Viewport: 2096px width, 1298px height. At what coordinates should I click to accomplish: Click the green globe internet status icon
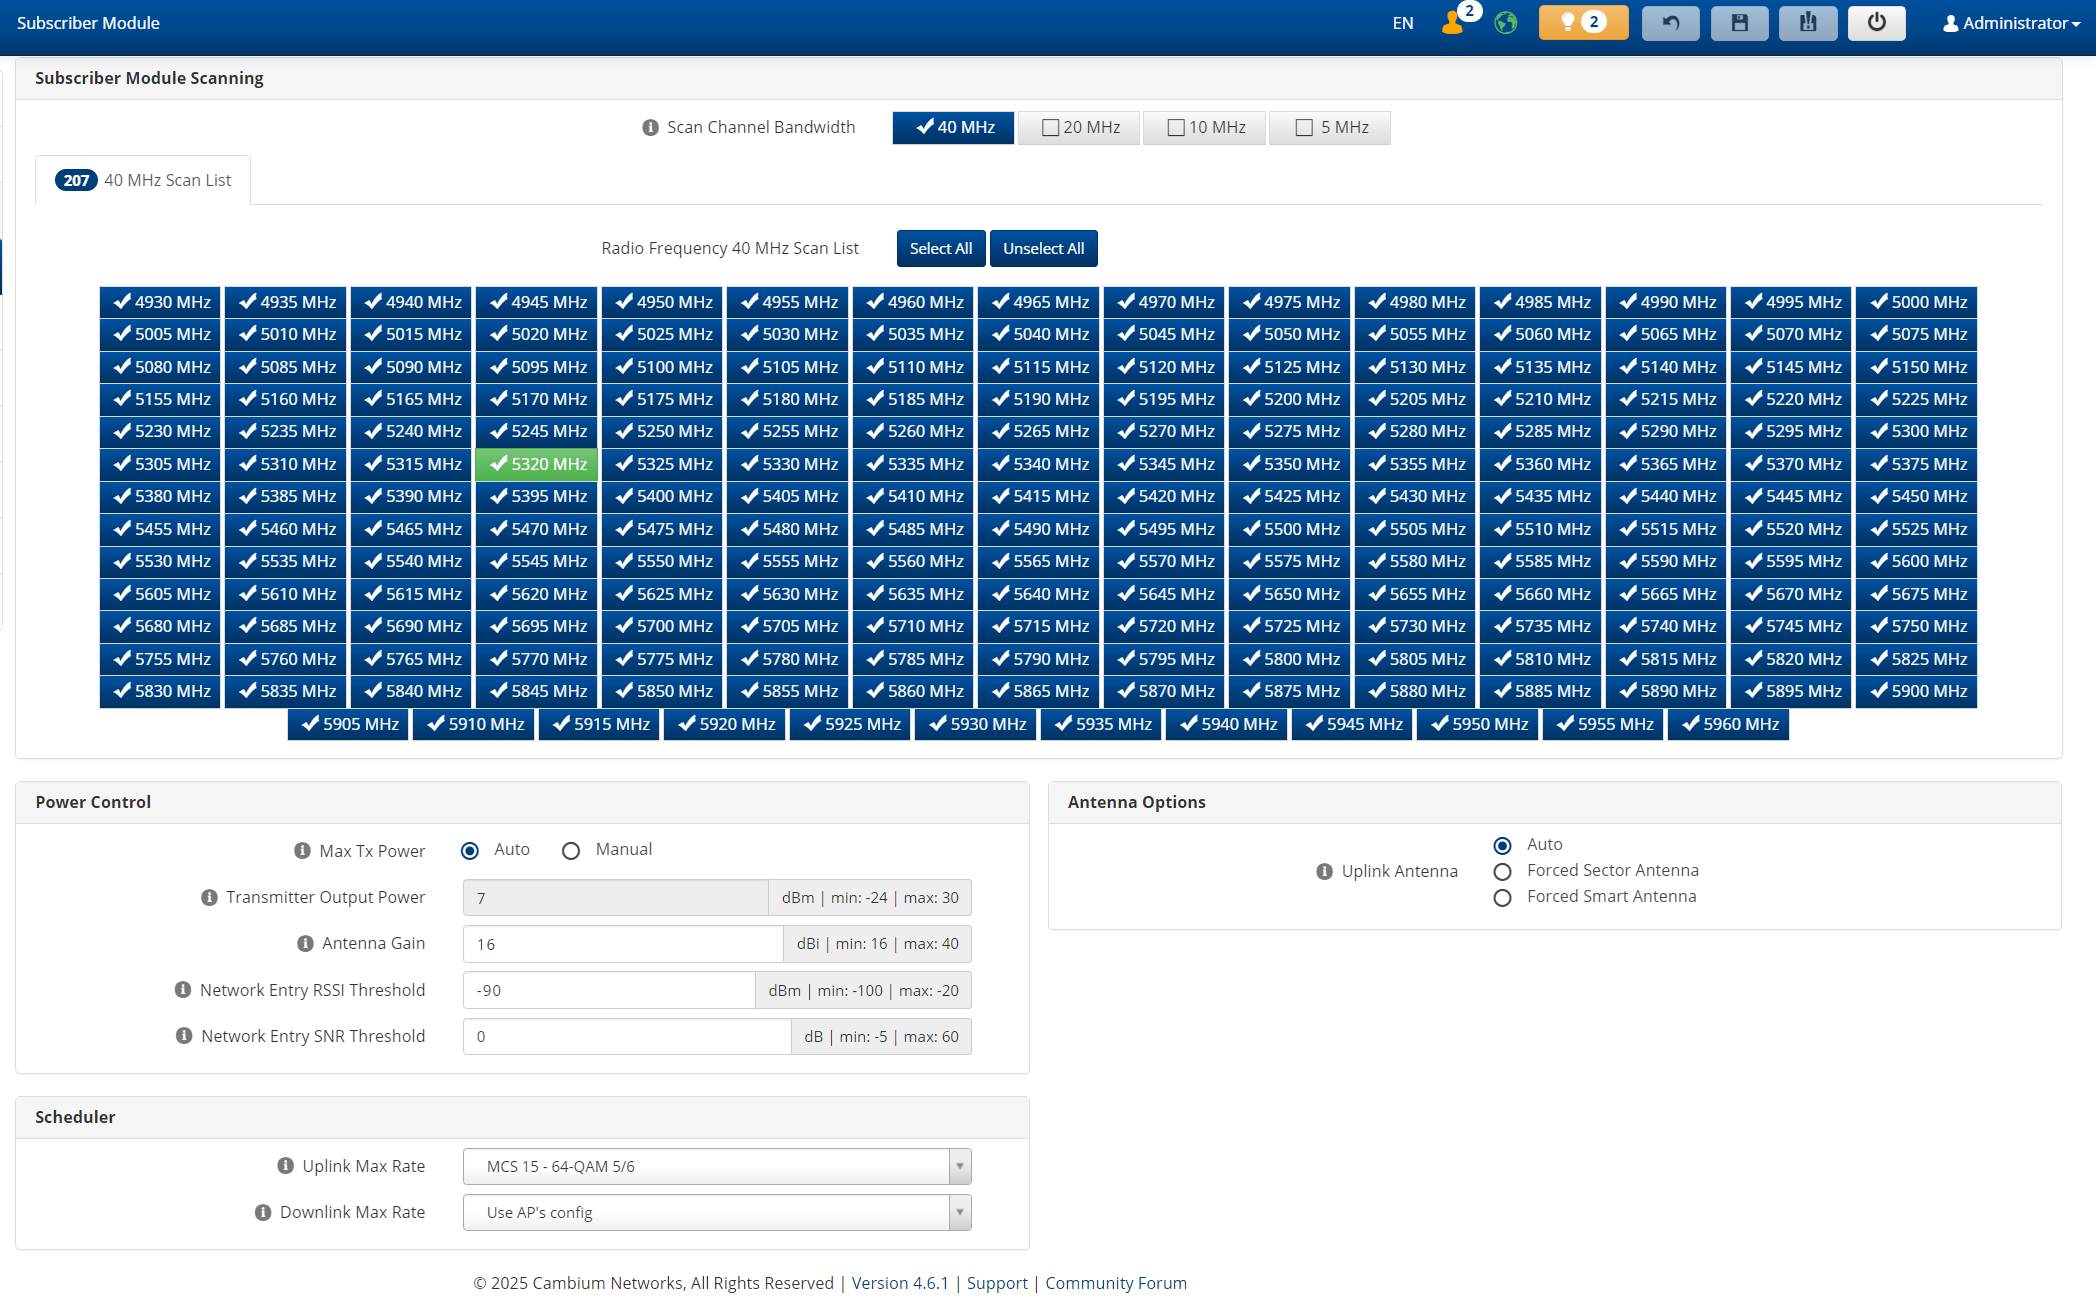coord(1505,22)
